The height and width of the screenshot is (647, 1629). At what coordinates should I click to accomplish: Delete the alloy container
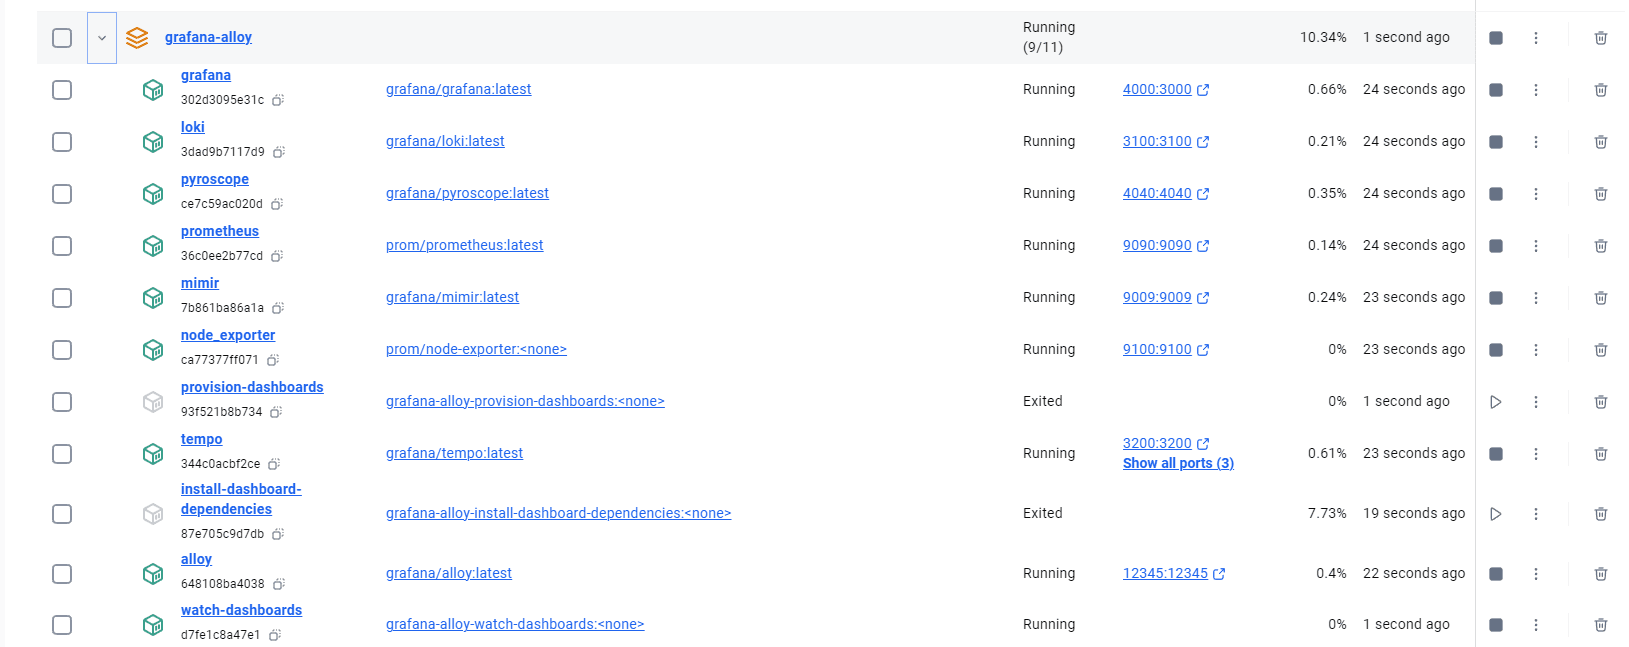click(1601, 574)
